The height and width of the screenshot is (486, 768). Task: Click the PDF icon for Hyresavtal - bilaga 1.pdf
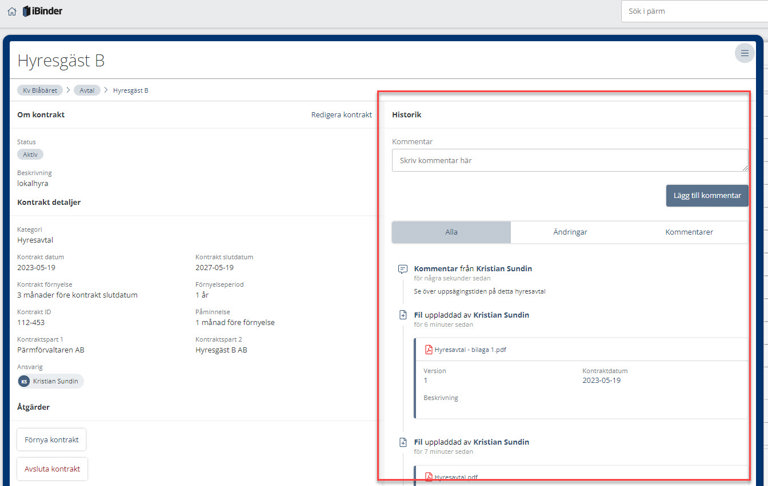[428, 349]
